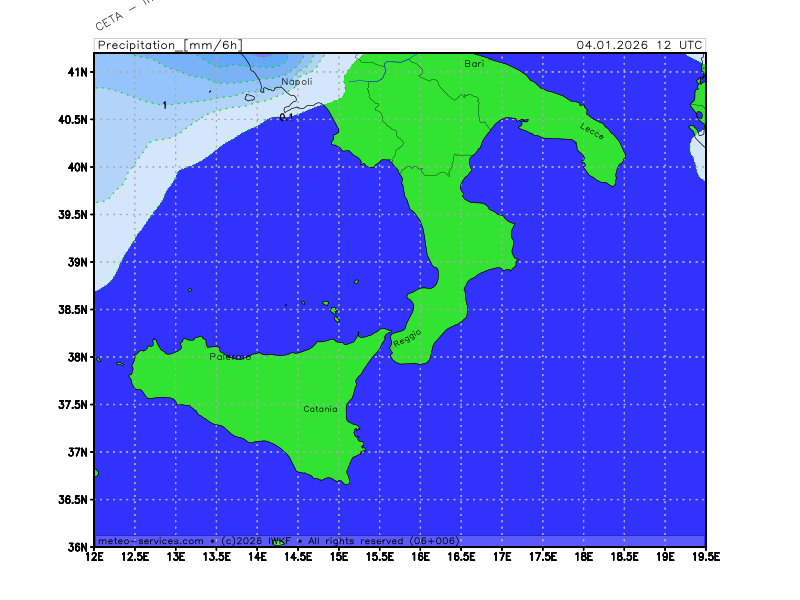
Task: Click the 12E longitude axis label
Action: click(95, 556)
